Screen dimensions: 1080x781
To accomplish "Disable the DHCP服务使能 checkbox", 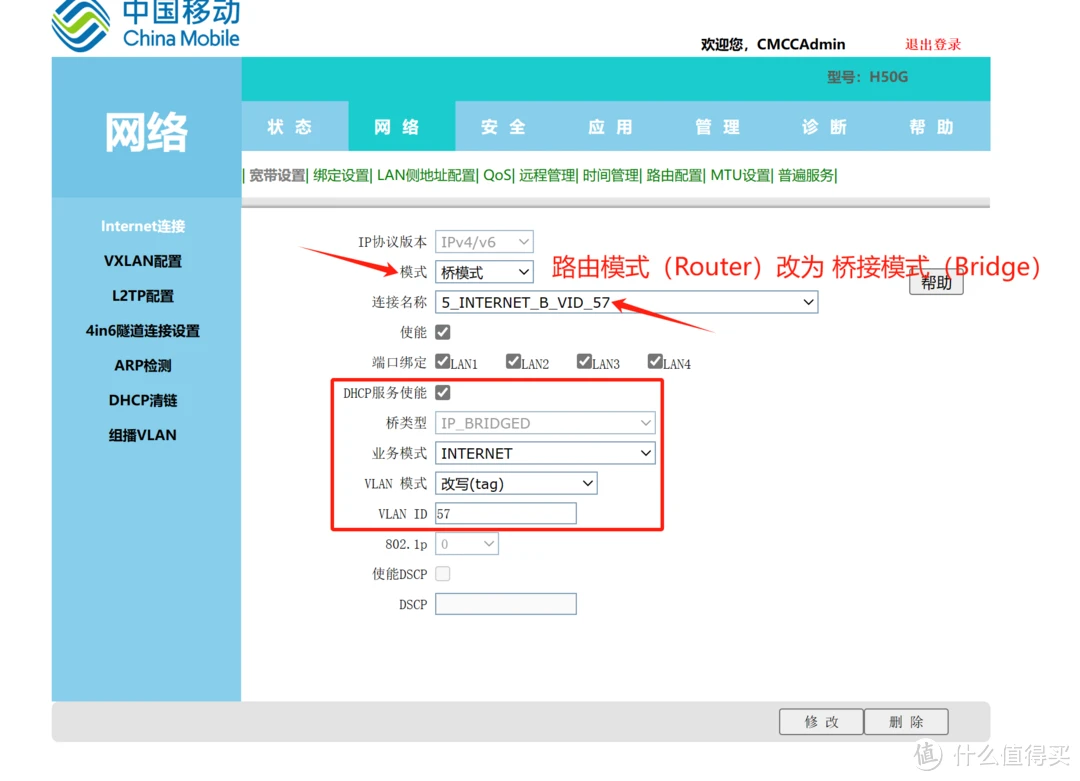I will (x=443, y=392).
